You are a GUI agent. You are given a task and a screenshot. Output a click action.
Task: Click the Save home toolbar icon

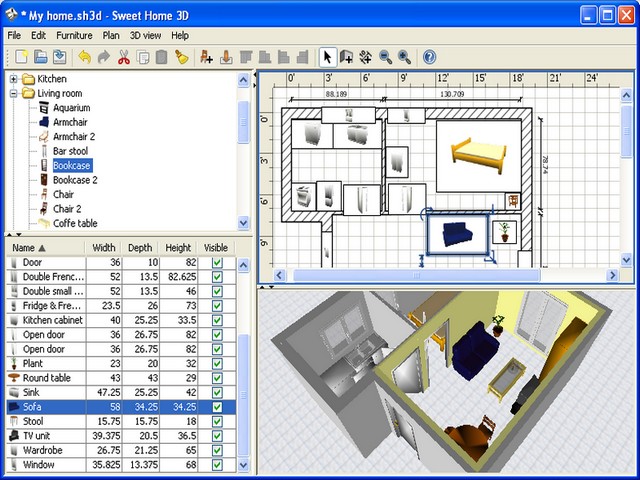(60, 57)
